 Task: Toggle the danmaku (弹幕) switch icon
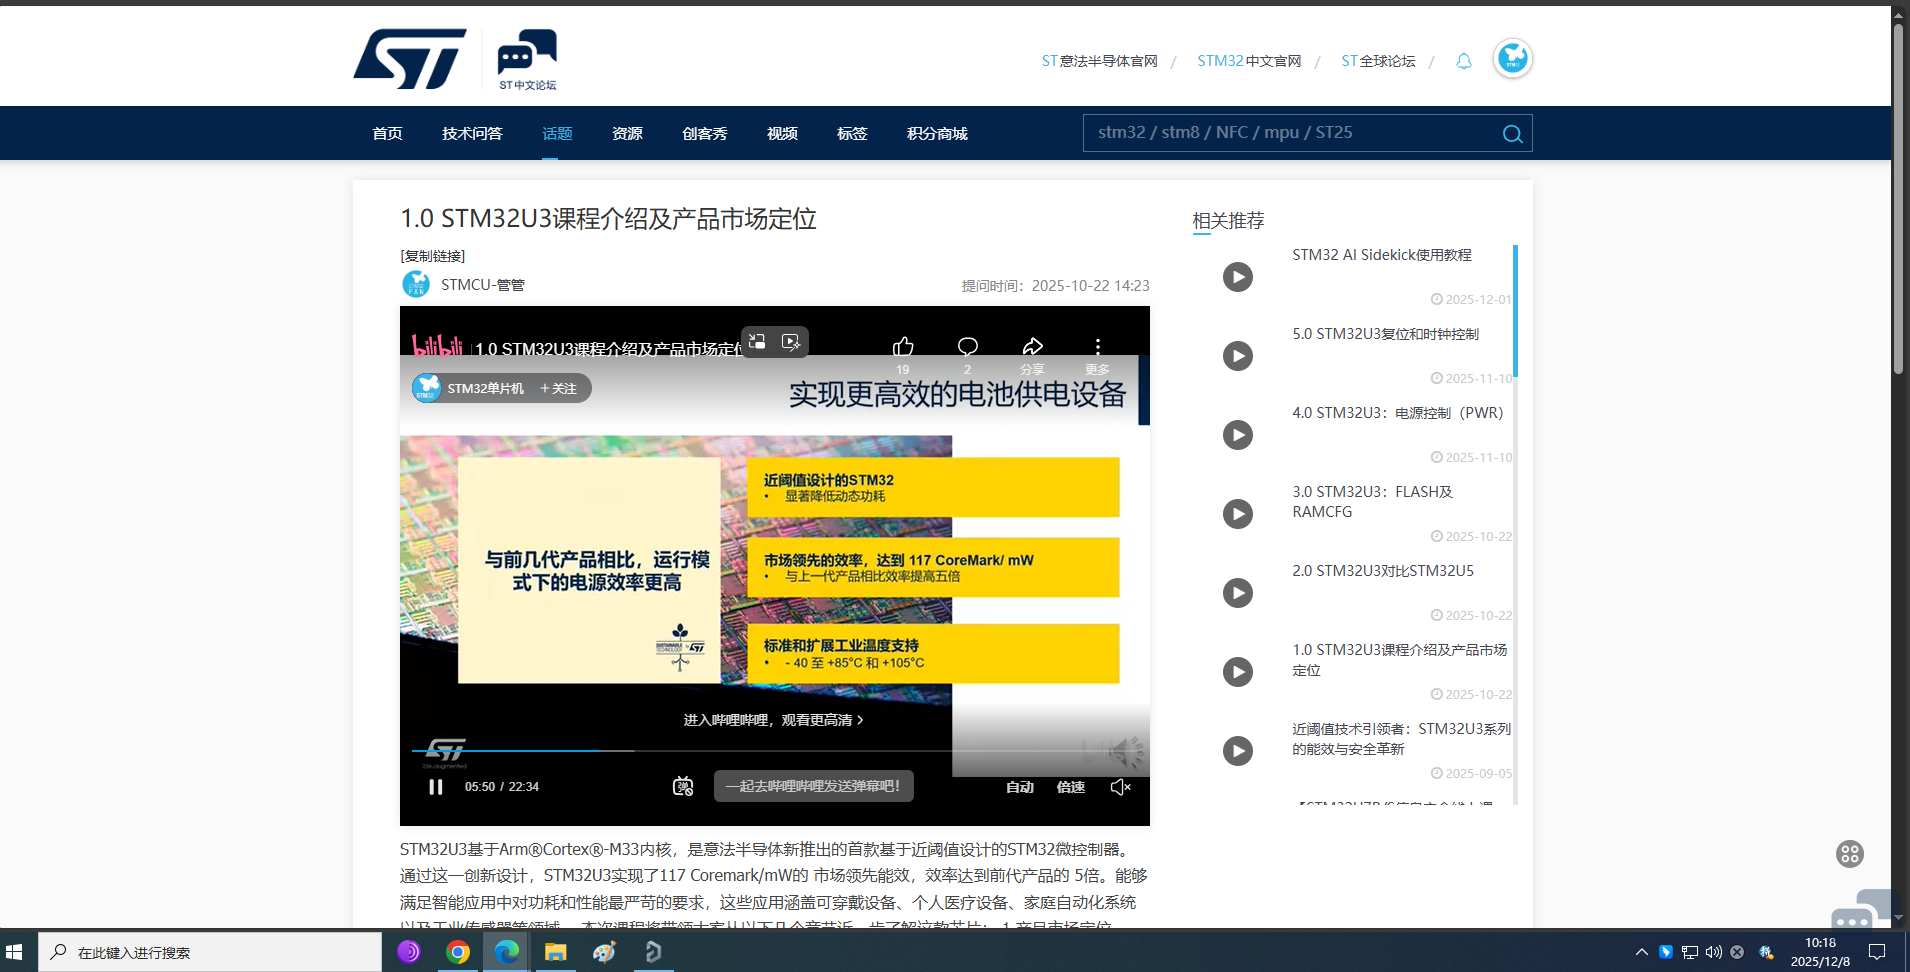[683, 787]
